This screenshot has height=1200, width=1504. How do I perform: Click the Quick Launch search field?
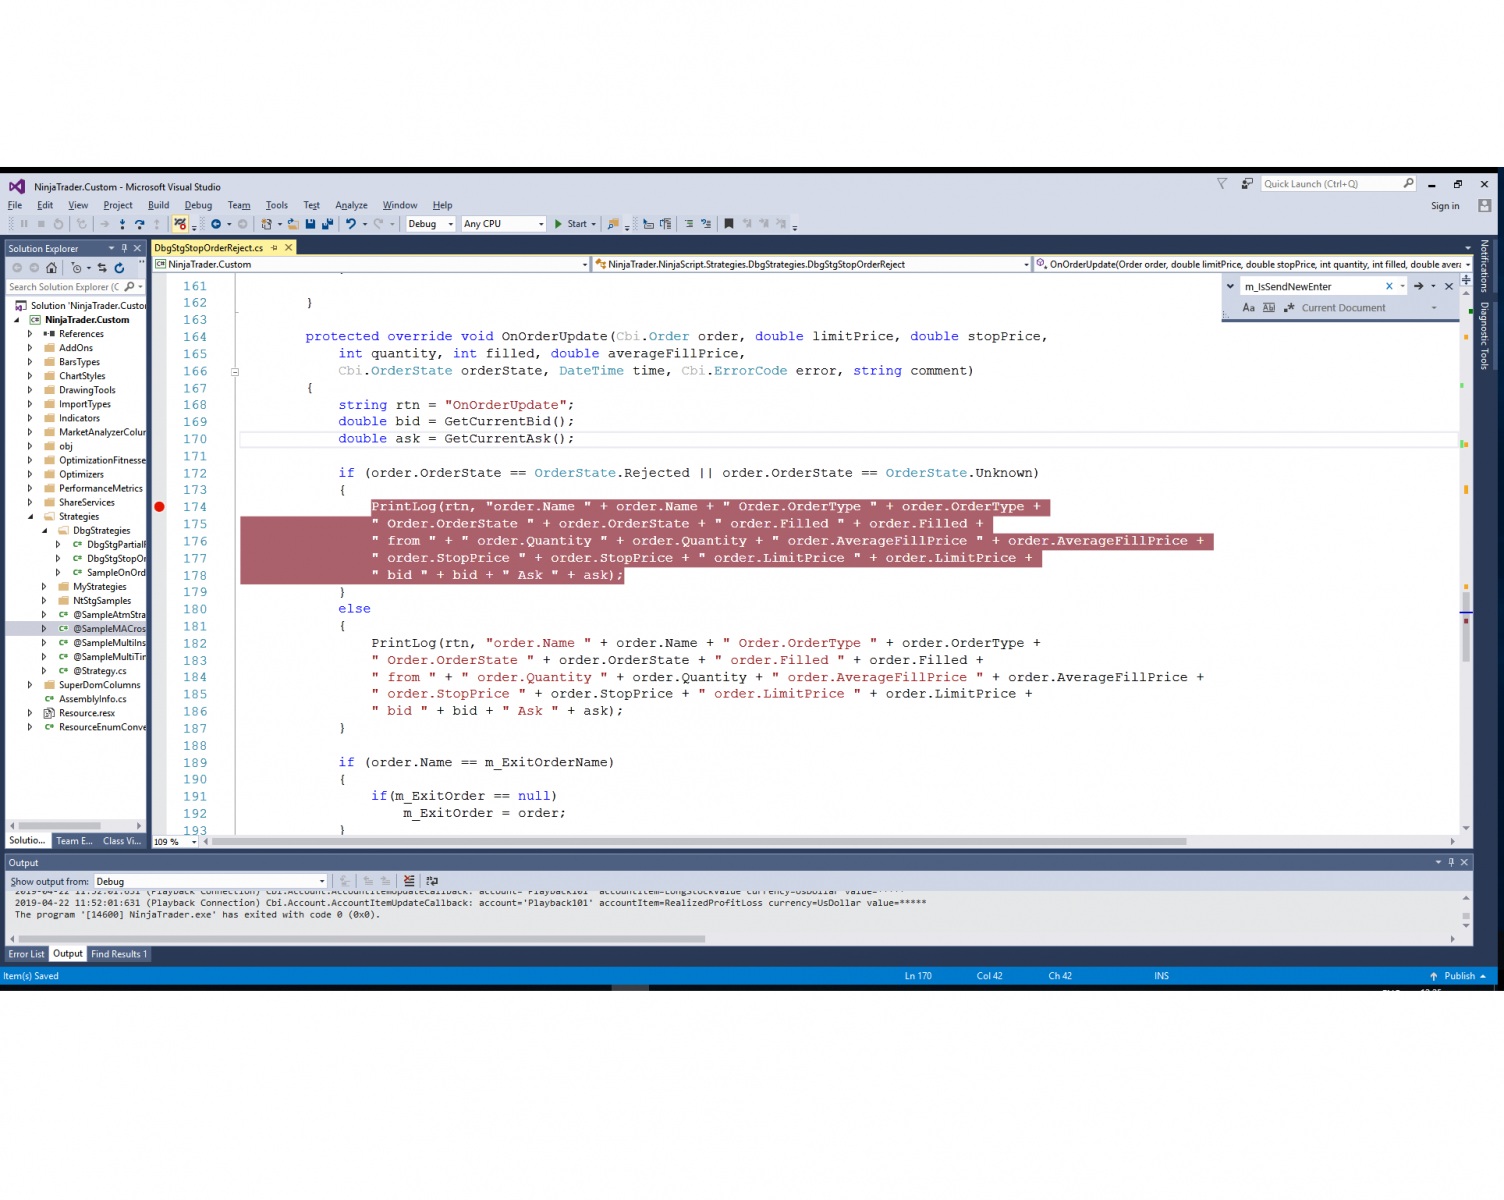tap(1338, 184)
